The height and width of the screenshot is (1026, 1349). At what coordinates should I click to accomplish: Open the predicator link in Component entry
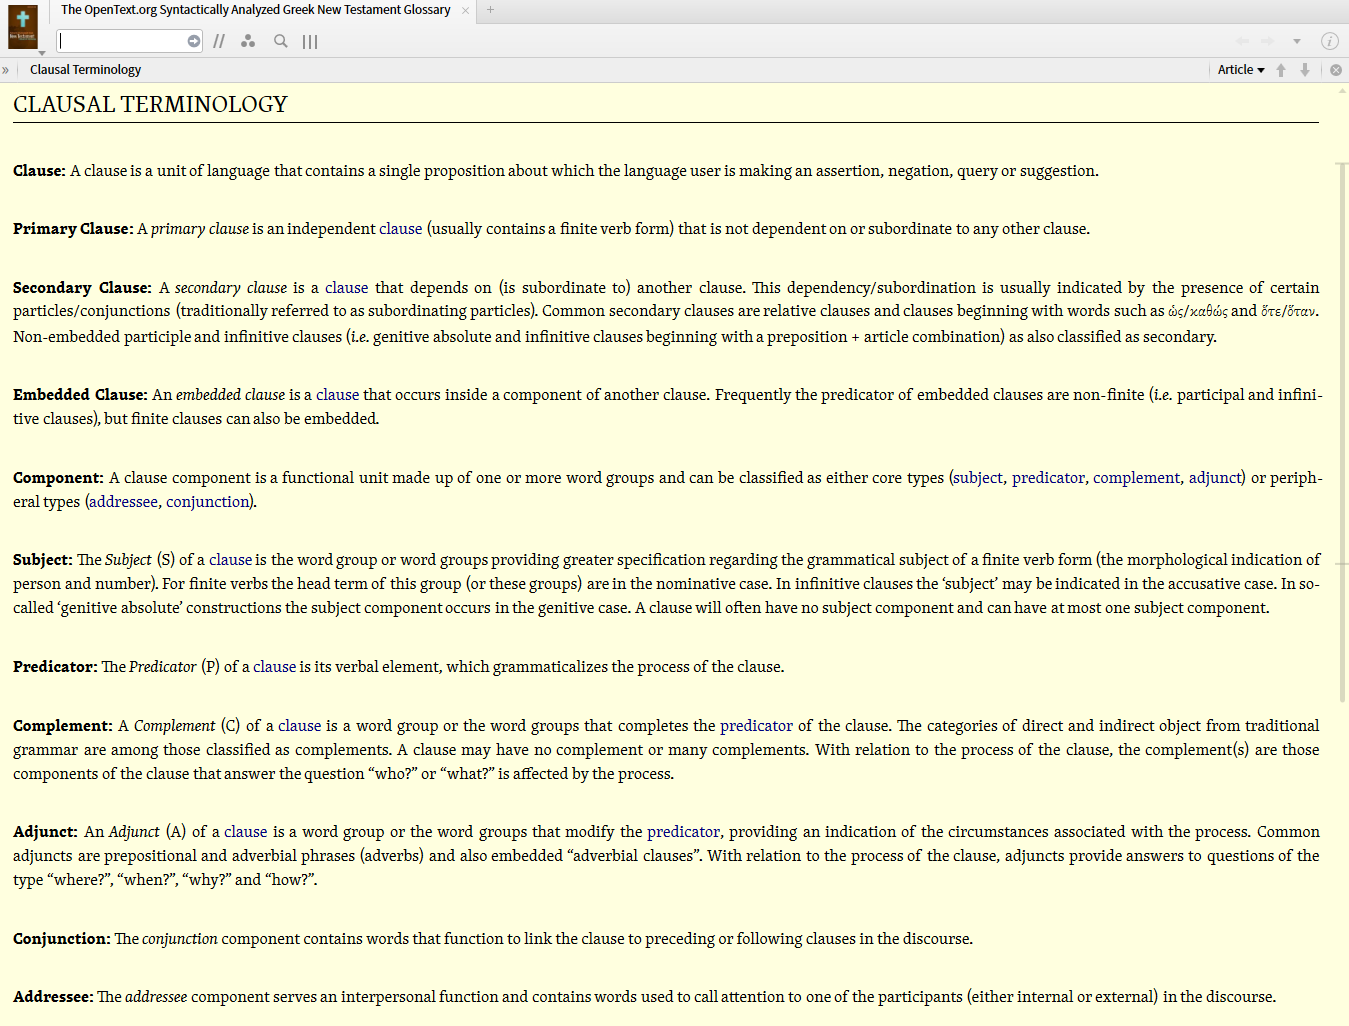pos(1048,478)
